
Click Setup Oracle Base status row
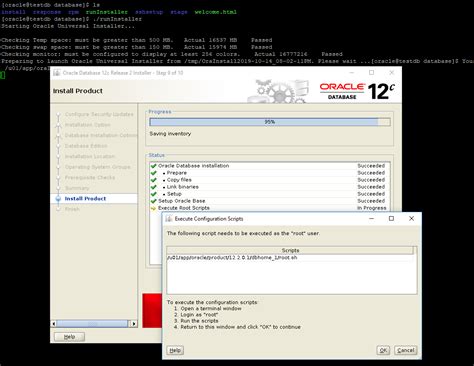(270, 201)
